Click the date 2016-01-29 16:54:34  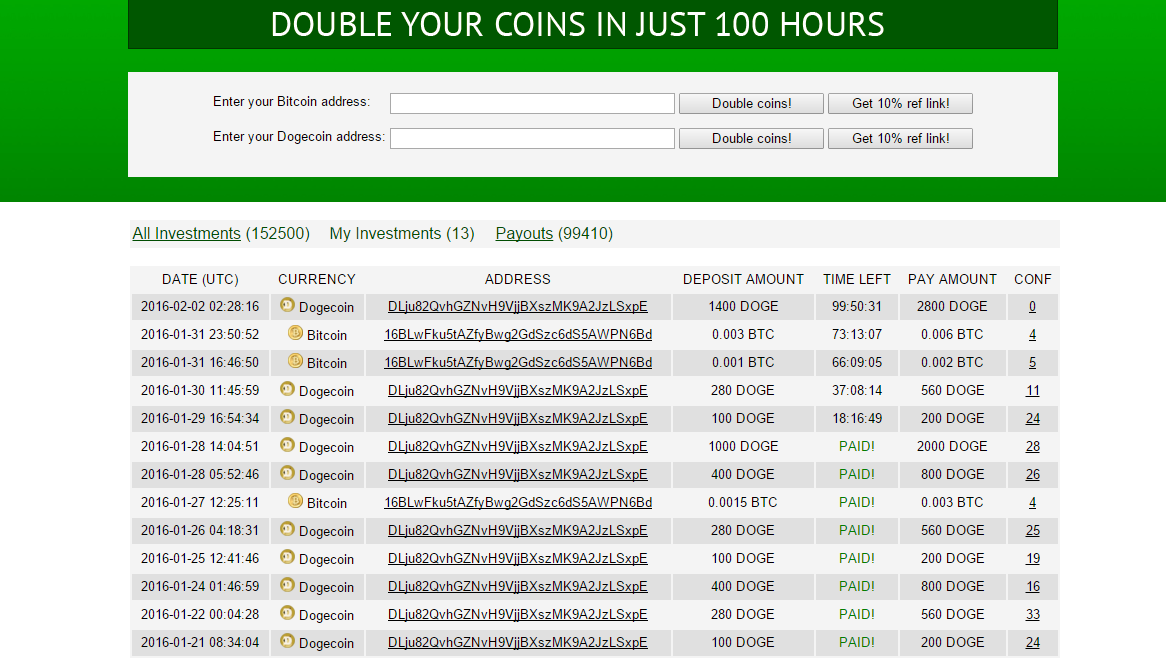tap(200, 419)
